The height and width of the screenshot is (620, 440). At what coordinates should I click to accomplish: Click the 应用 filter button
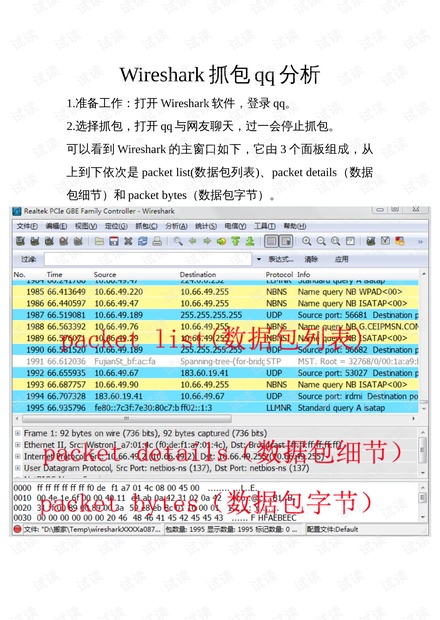click(x=341, y=259)
